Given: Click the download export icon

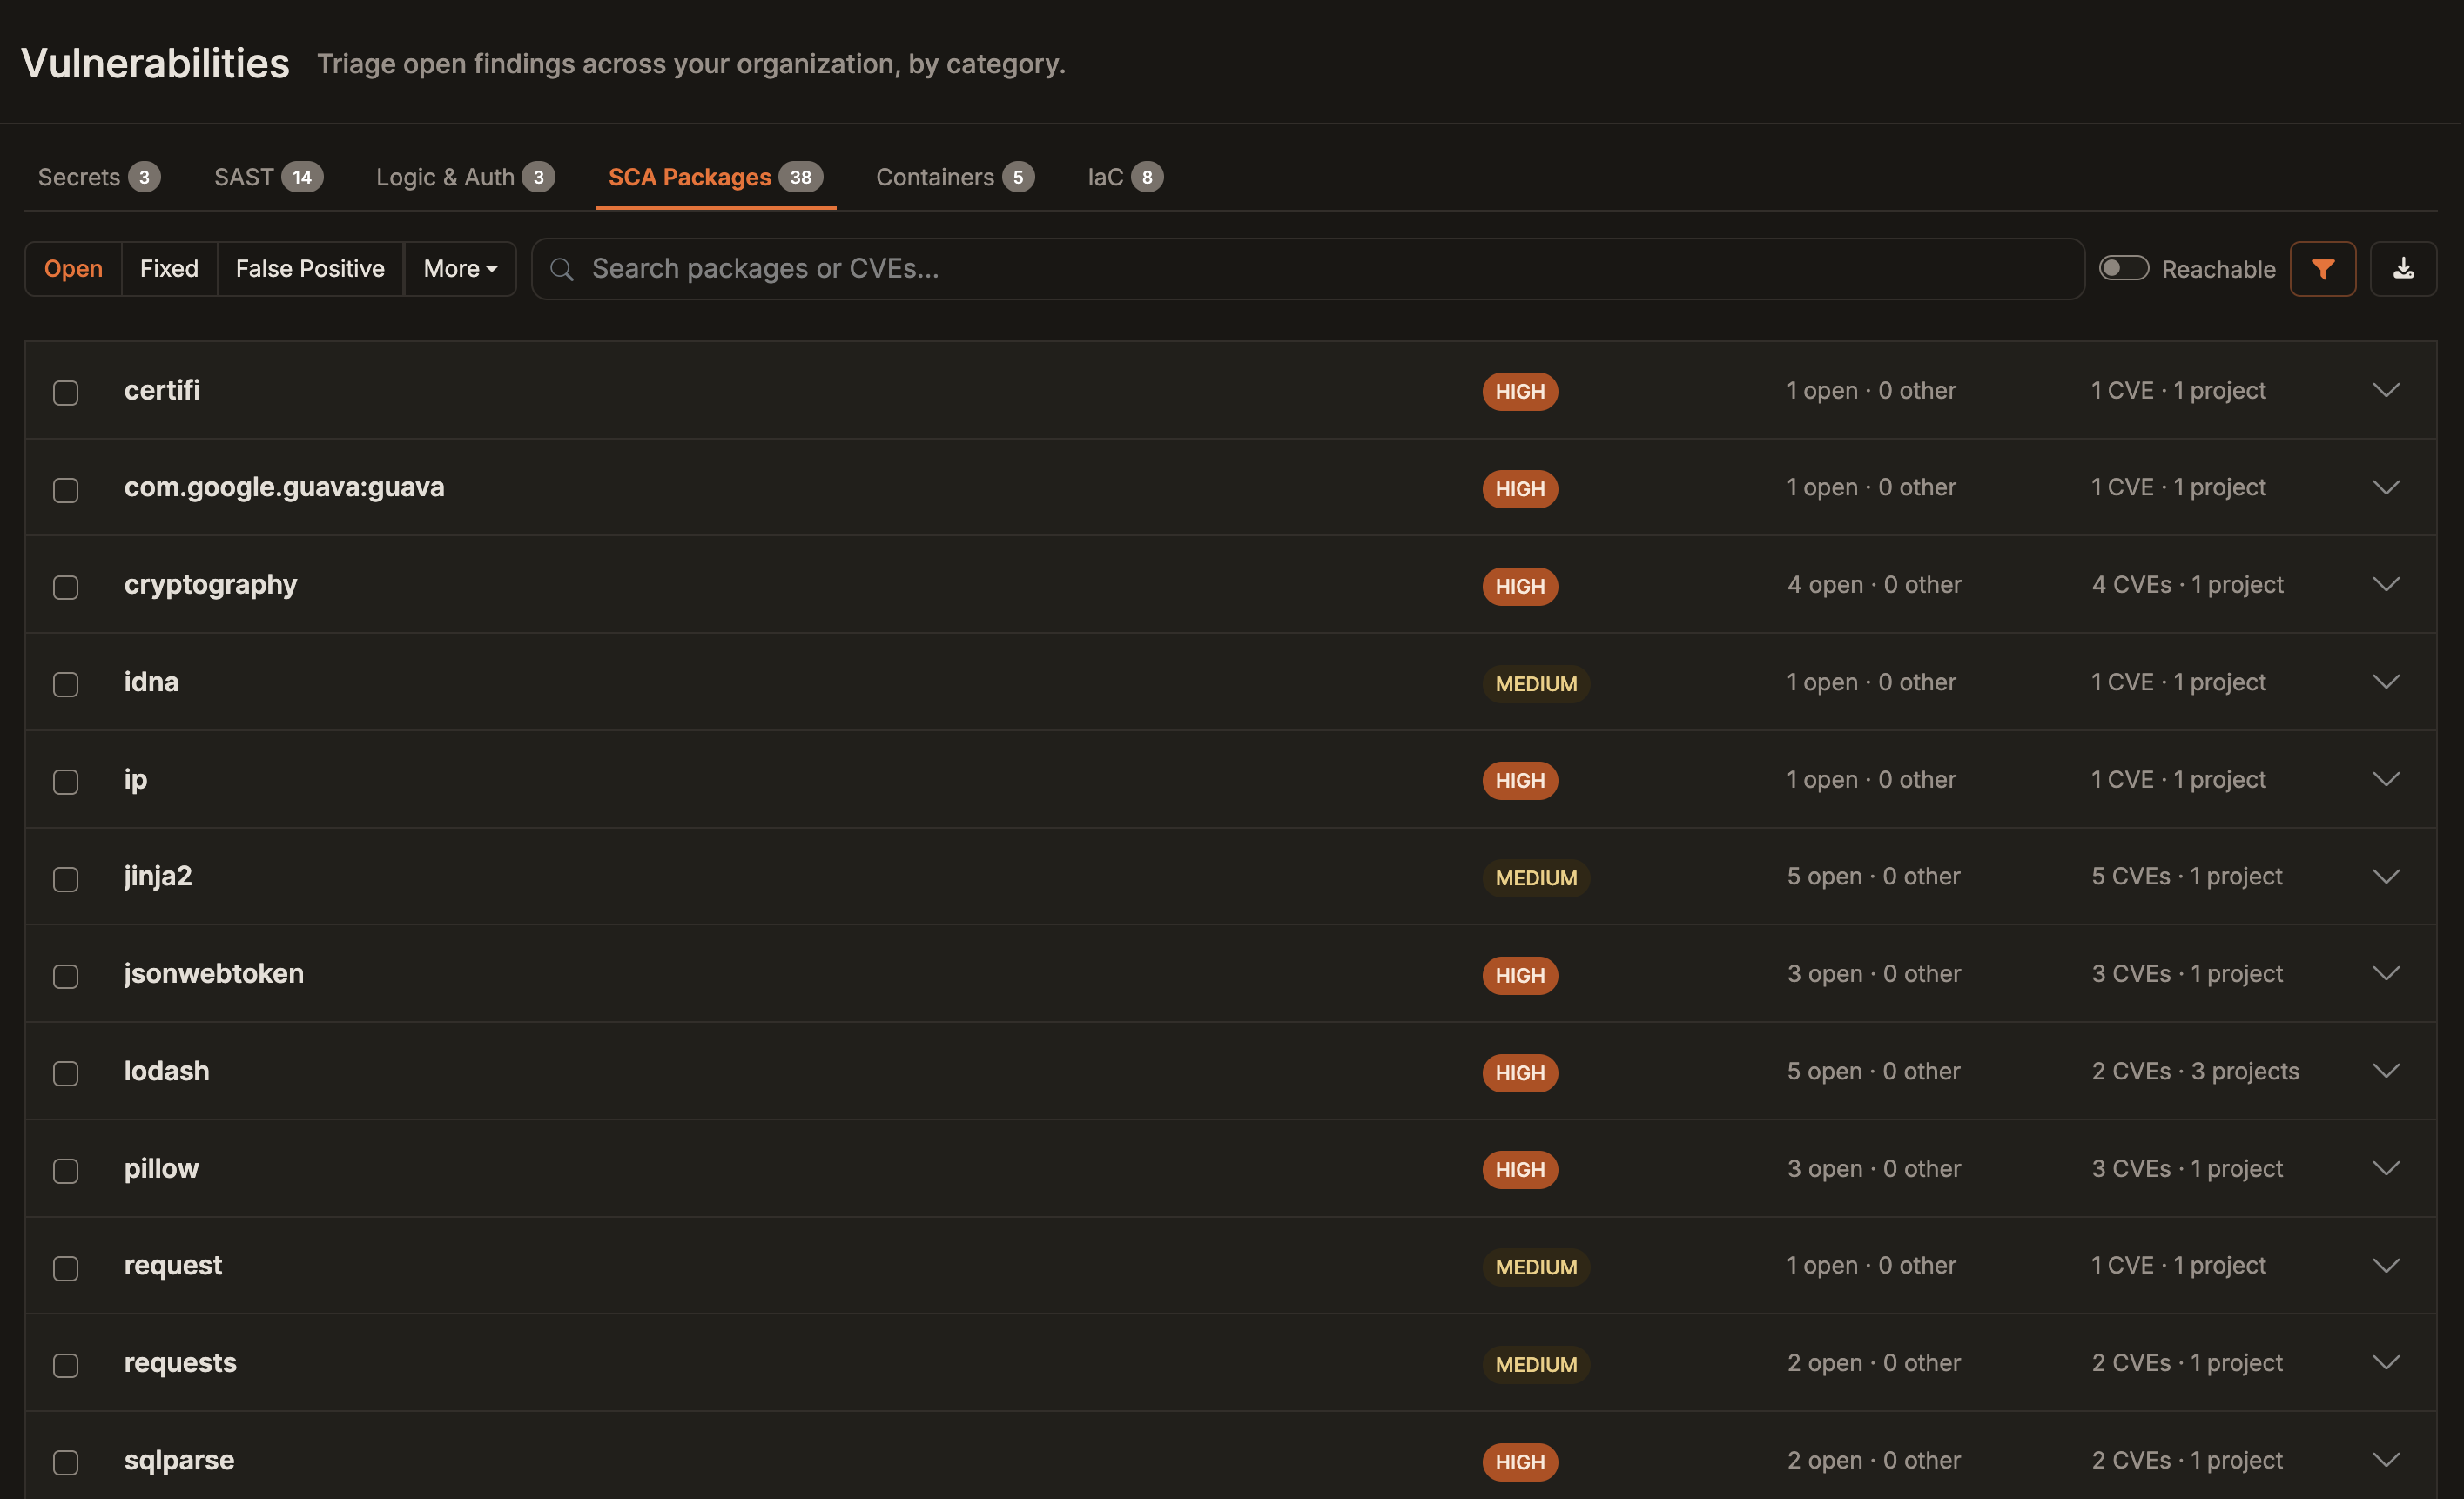Looking at the screenshot, I should click(x=2403, y=269).
